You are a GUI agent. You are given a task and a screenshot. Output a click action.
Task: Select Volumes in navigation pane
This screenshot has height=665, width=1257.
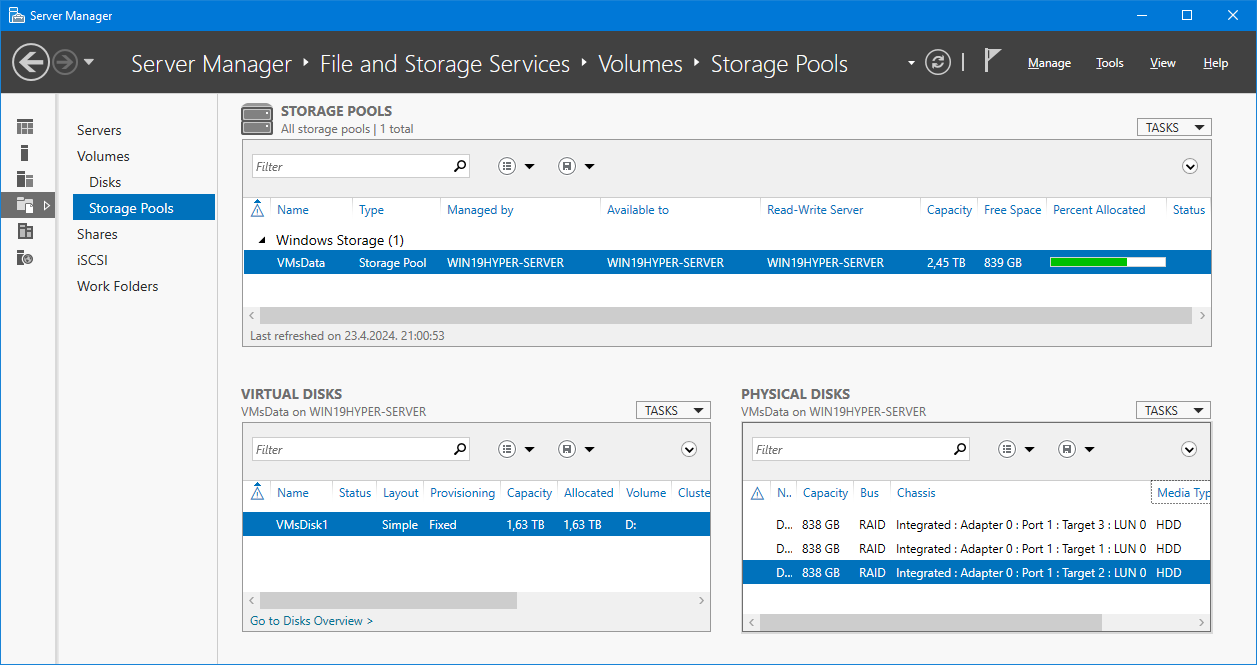(103, 156)
